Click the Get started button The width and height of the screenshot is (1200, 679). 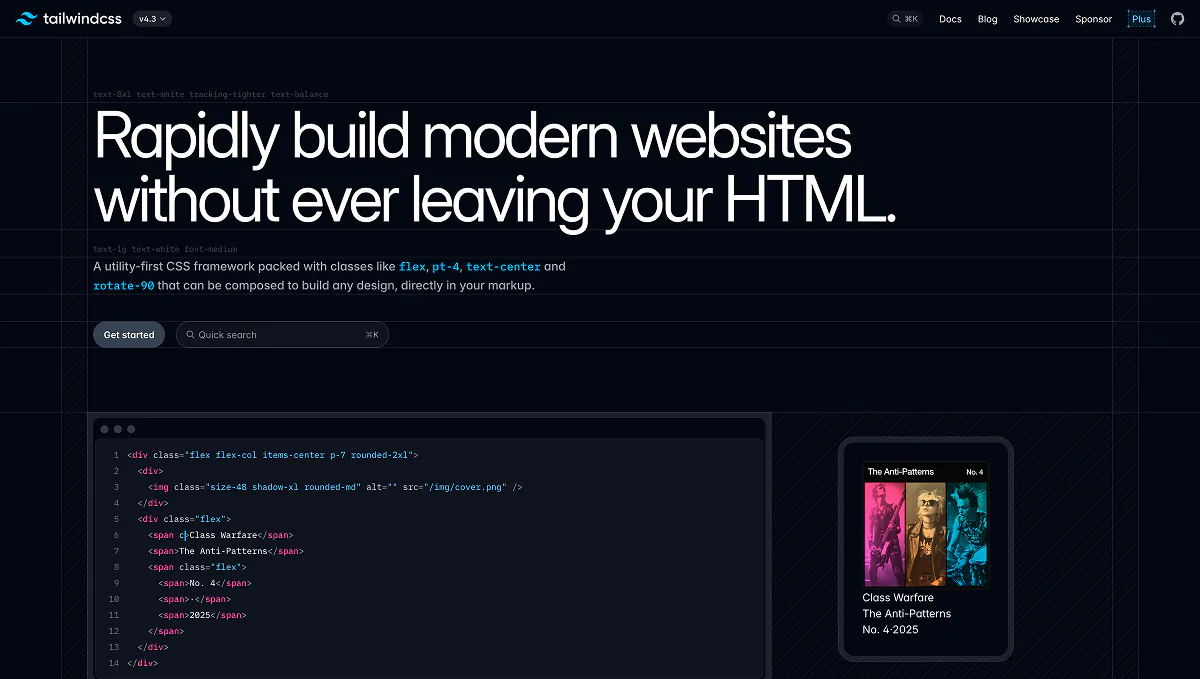[x=129, y=335]
